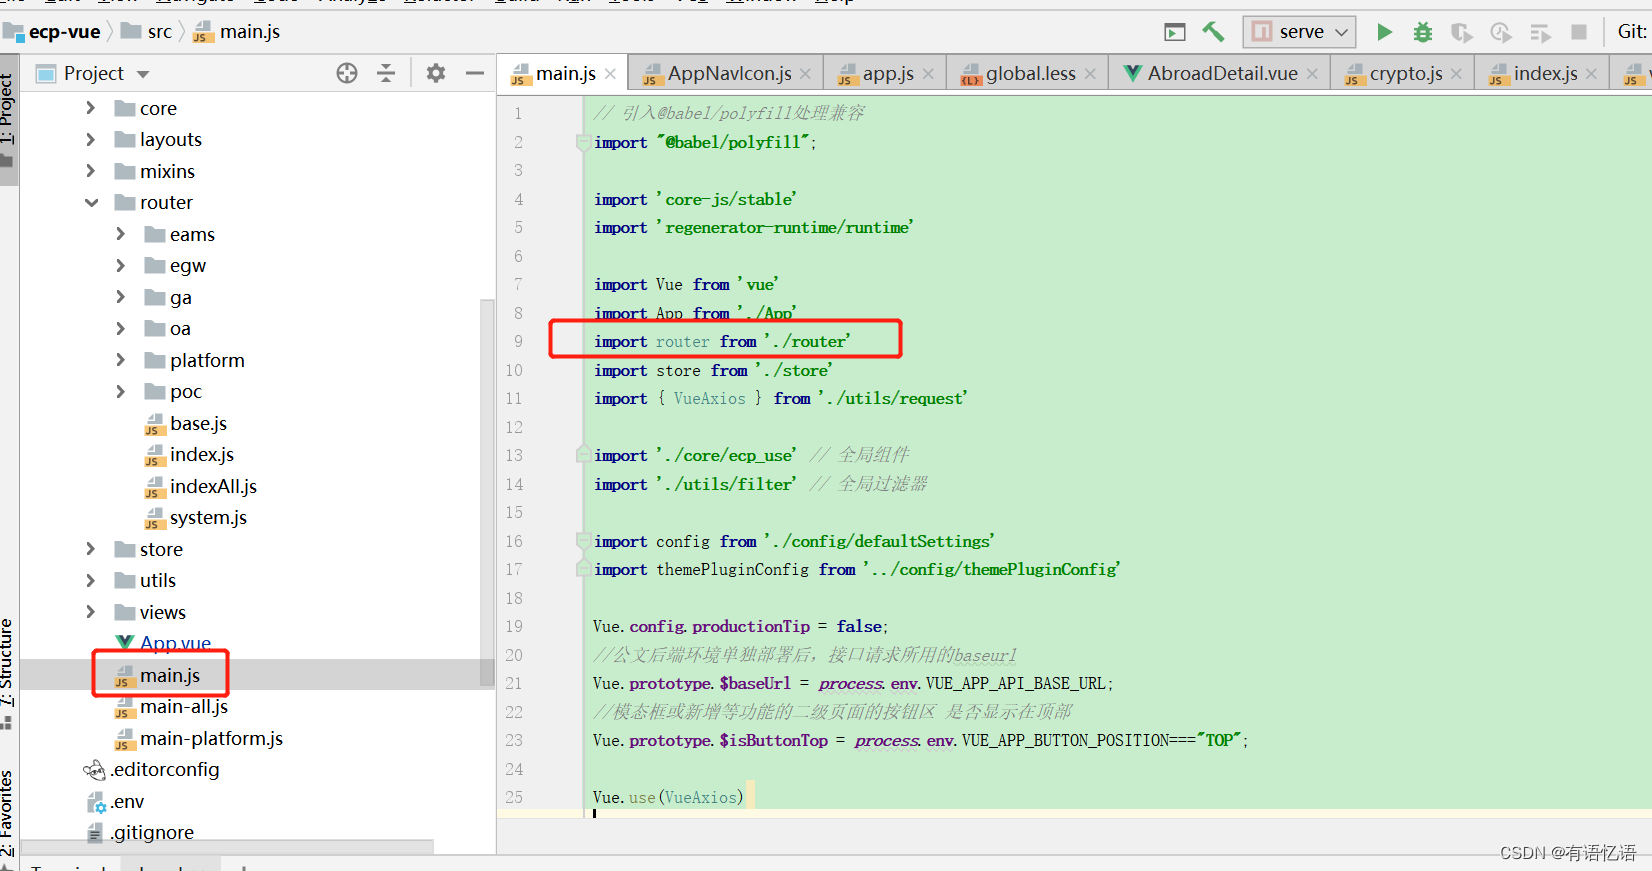This screenshot has height=871, width=1652.
Task: Click the fold marker on line 2
Action: pyautogui.click(x=582, y=143)
